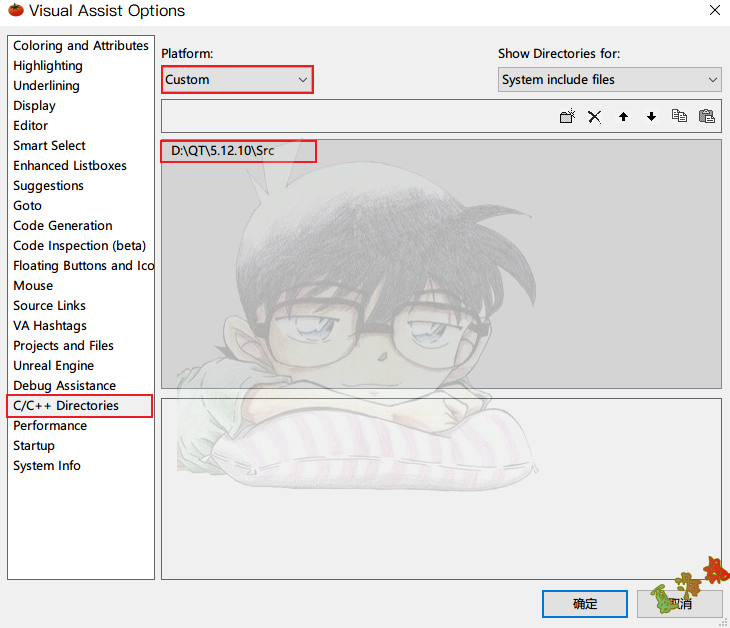The width and height of the screenshot is (730, 628).
Task: Click the new directory folder icon
Action: click(567, 116)
